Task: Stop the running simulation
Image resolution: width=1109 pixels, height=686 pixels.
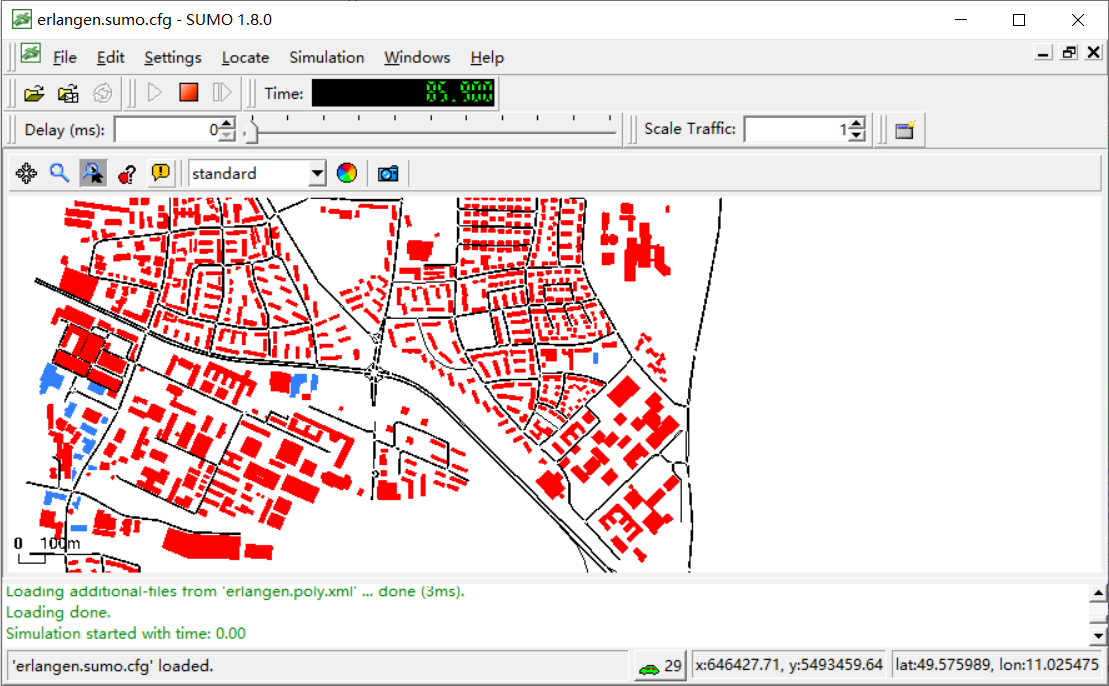Action: click(x=188, y=93)
